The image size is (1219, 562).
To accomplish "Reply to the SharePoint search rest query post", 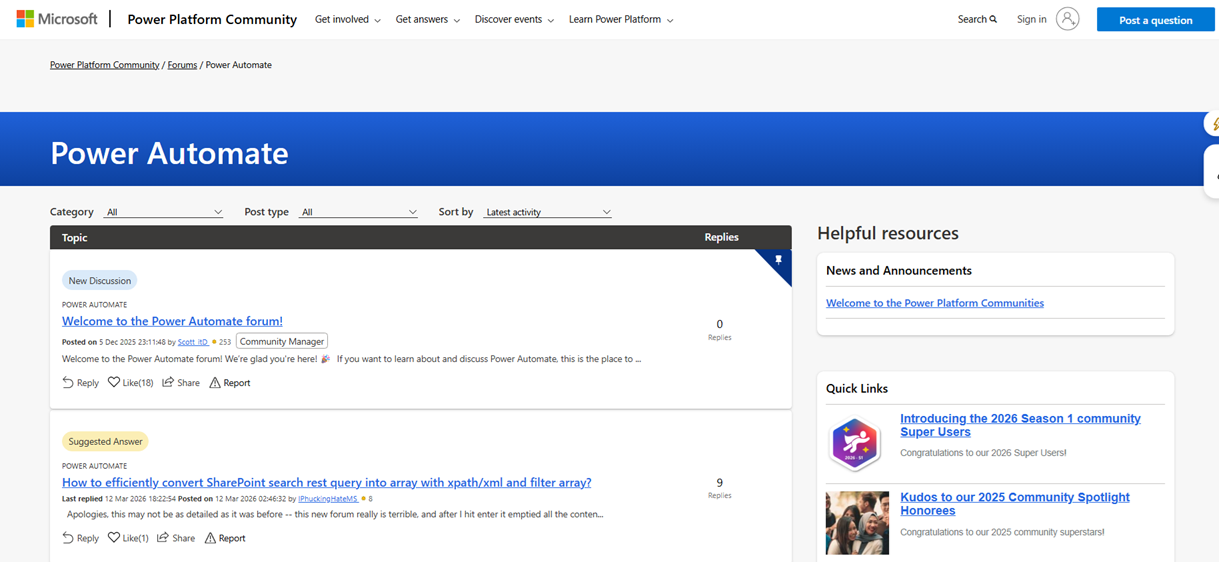I will (80, 538).
